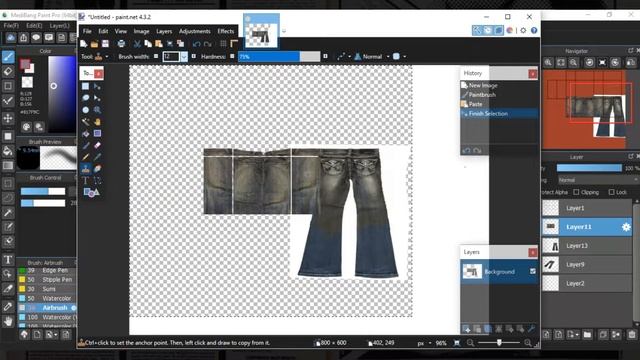The image size is (640, 360).
Task: Click Navigator zoom-in icon in MediBang
Action: point(548,62)
